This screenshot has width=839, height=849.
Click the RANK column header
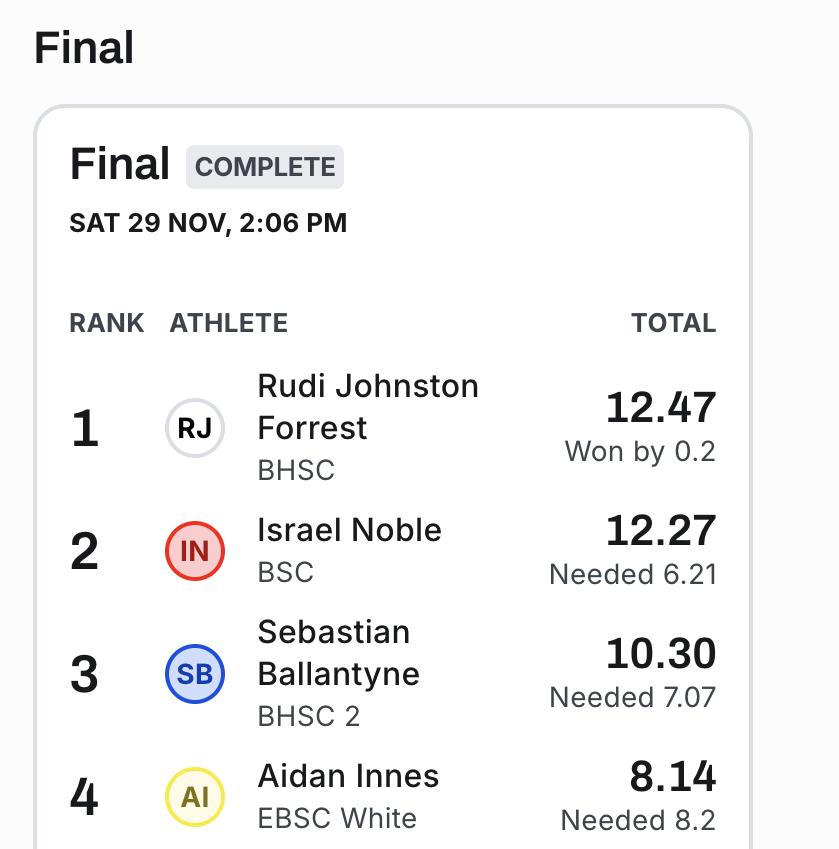pyautogui.click(x=107, y=323)
